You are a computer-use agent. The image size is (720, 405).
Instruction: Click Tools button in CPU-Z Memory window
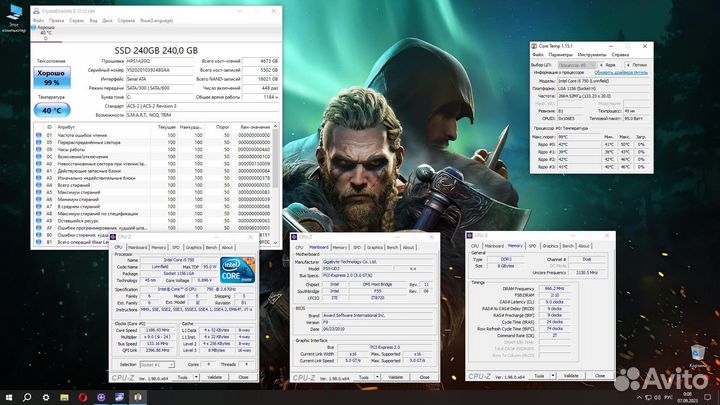[539, 376]
